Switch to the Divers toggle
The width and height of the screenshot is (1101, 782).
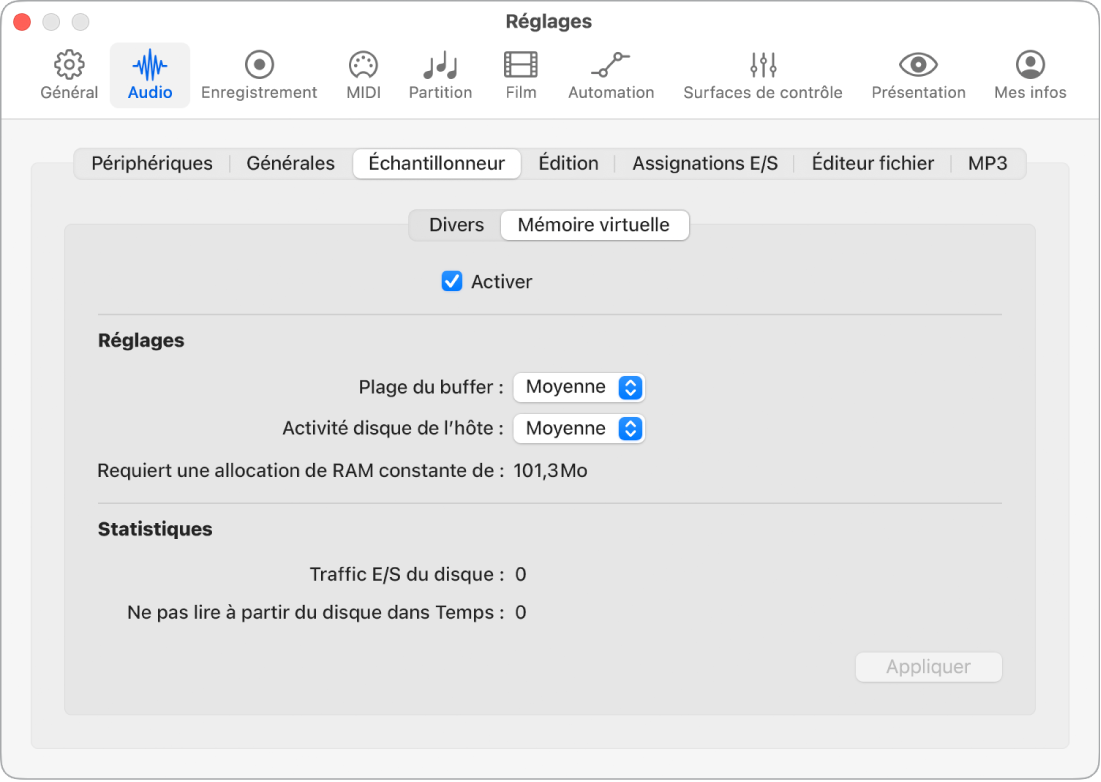tap(456, 225)
